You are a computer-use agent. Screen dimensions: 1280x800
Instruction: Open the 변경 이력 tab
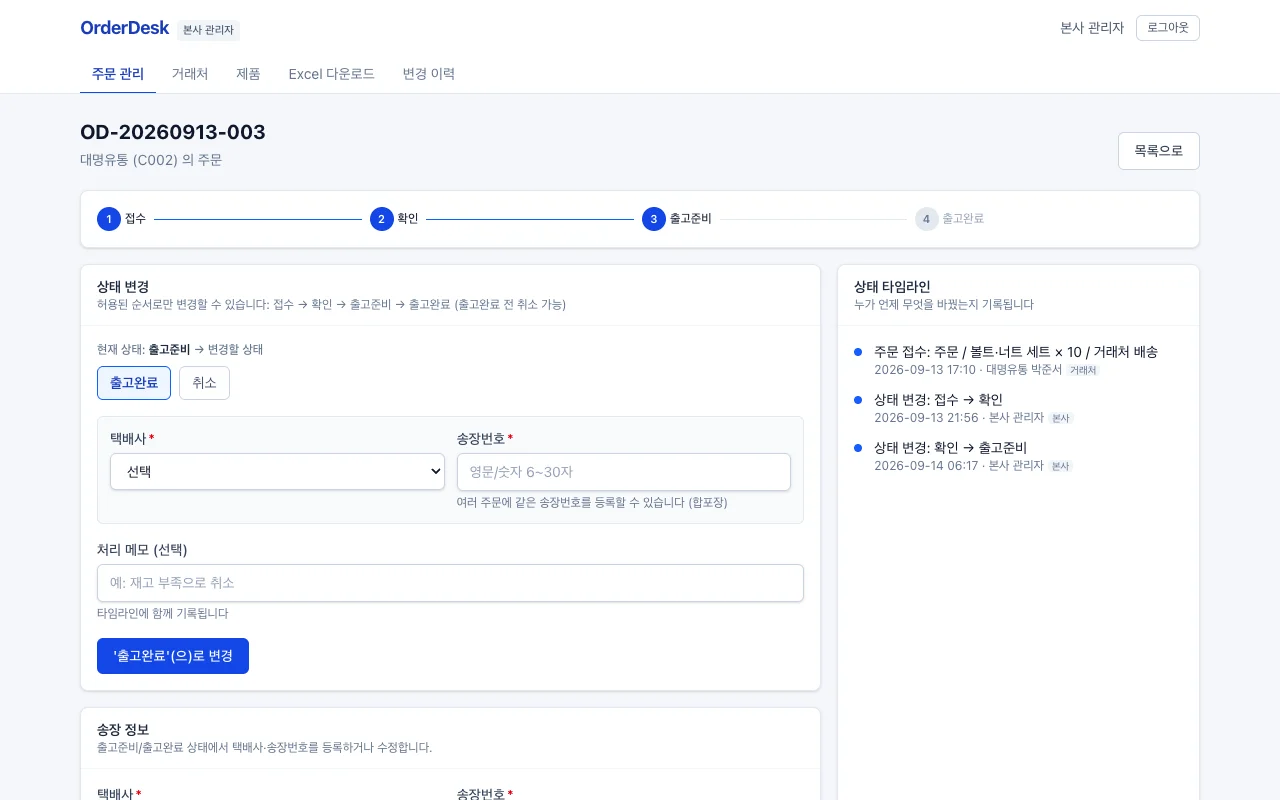point(429,74)
